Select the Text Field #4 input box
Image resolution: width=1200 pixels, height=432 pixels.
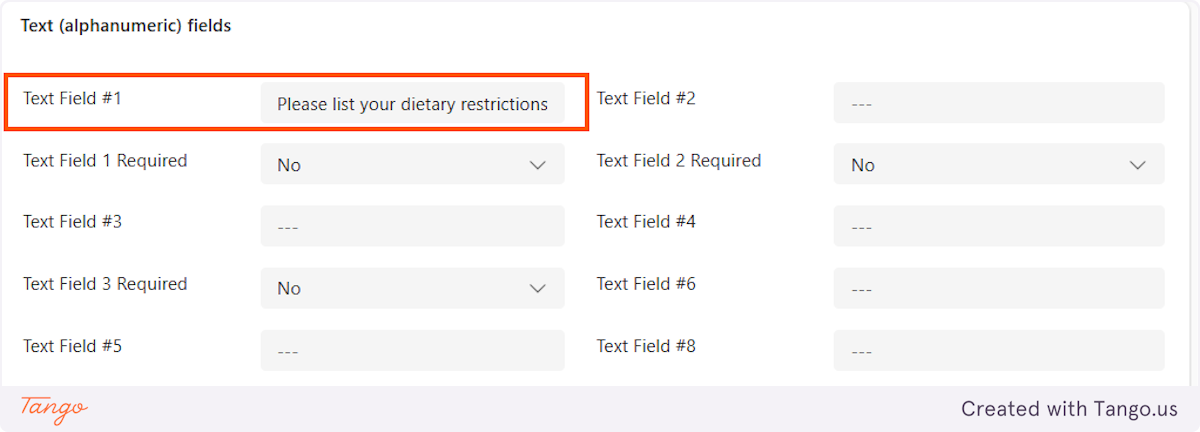(998, 227)
